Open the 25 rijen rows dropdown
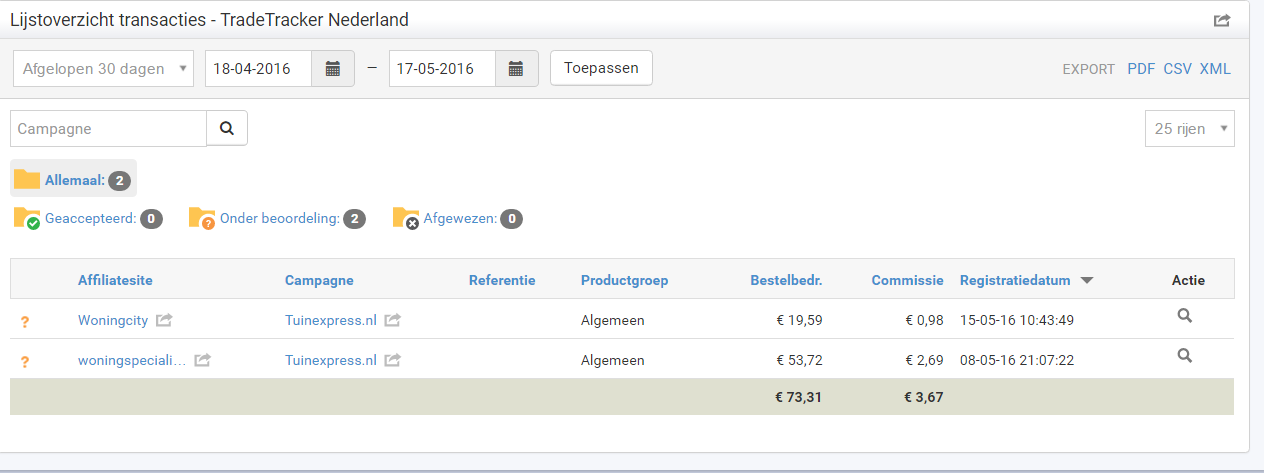The width and height of the screenshot is (1264, 473). point(1190,128)
